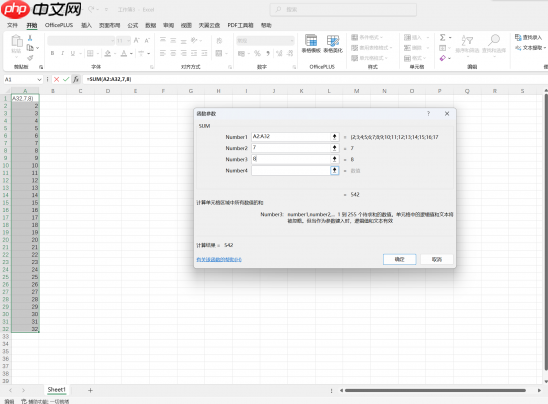Click the Decrease Indent icon
This screenshot has height=404, width=548.
click(x=194, y=53)
